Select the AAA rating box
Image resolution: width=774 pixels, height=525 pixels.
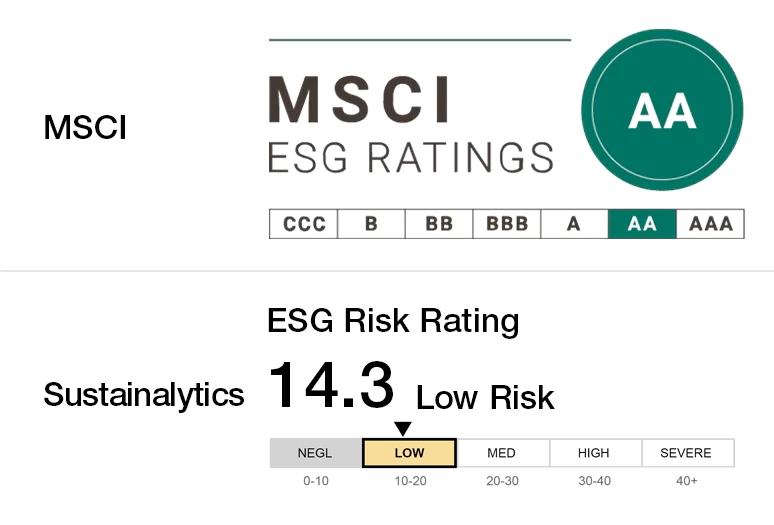[710, 224]
